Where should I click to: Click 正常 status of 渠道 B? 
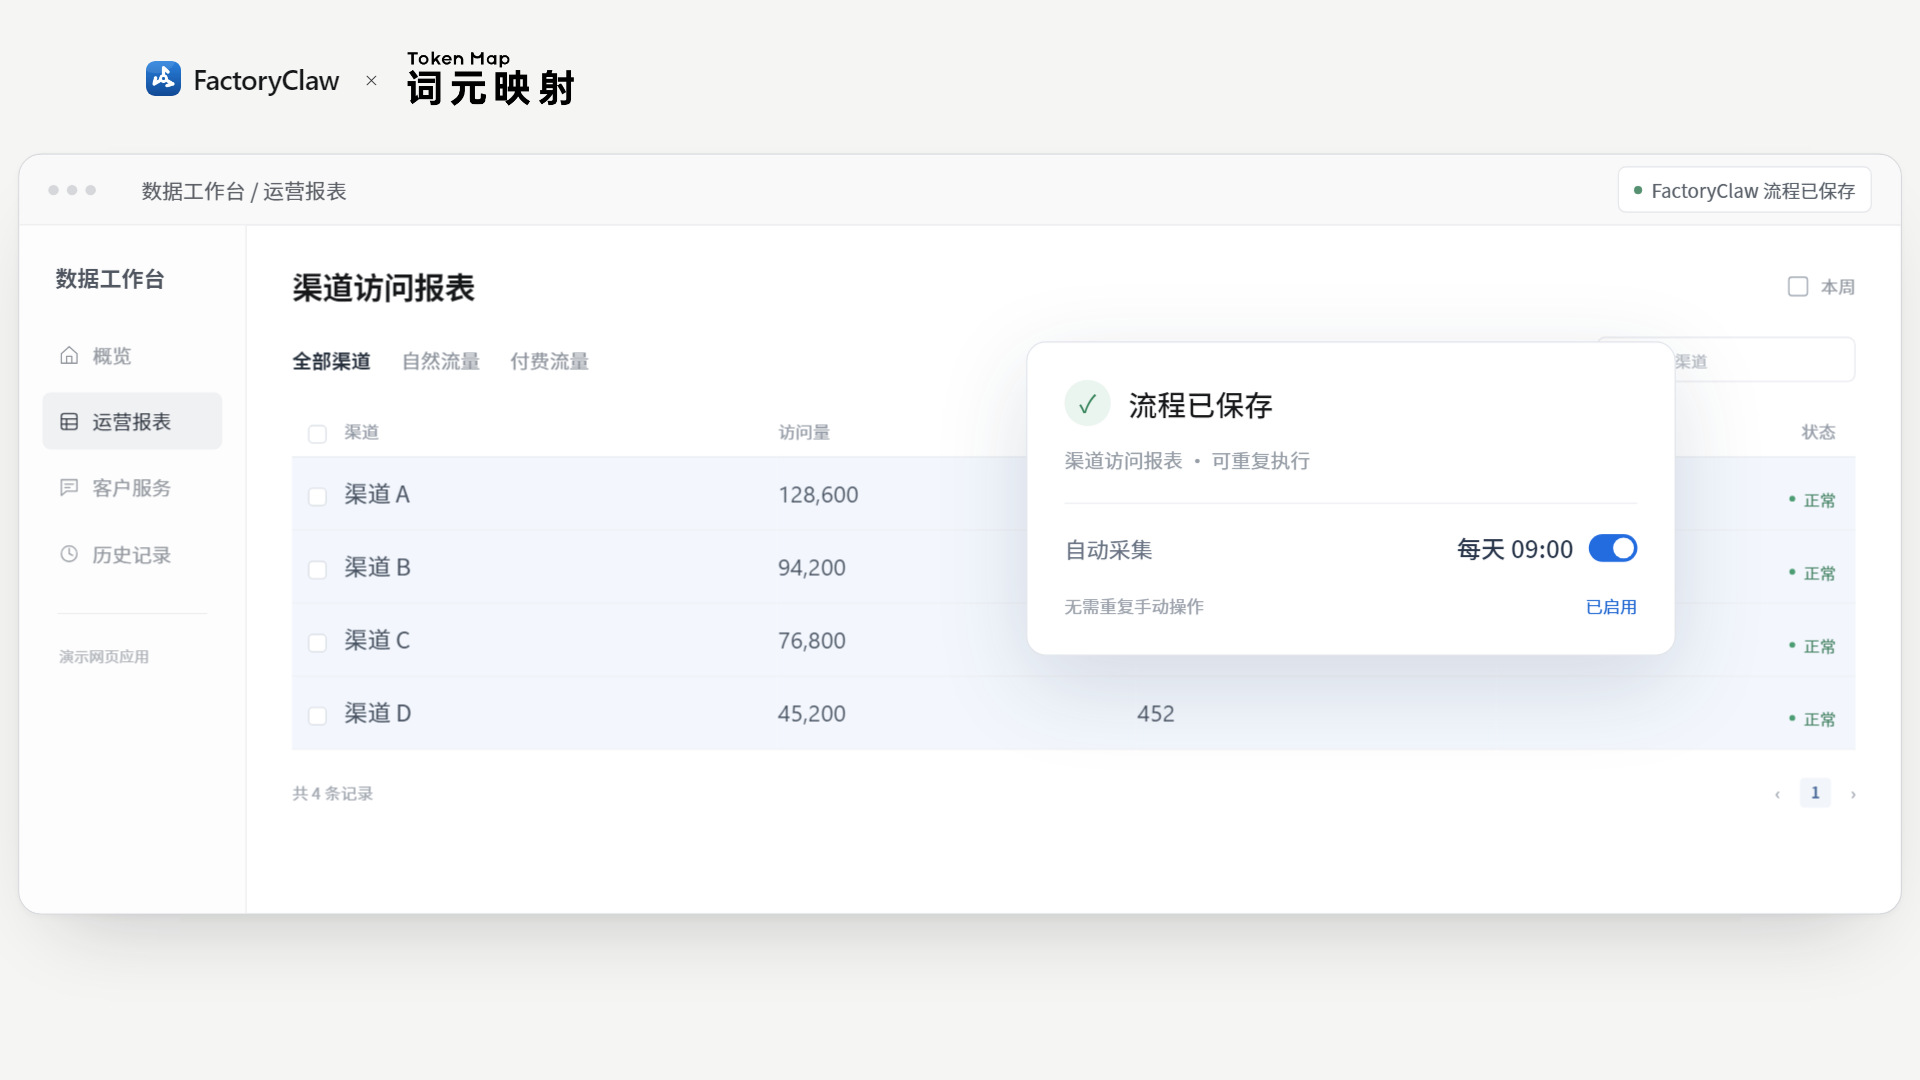[1812, 573]
